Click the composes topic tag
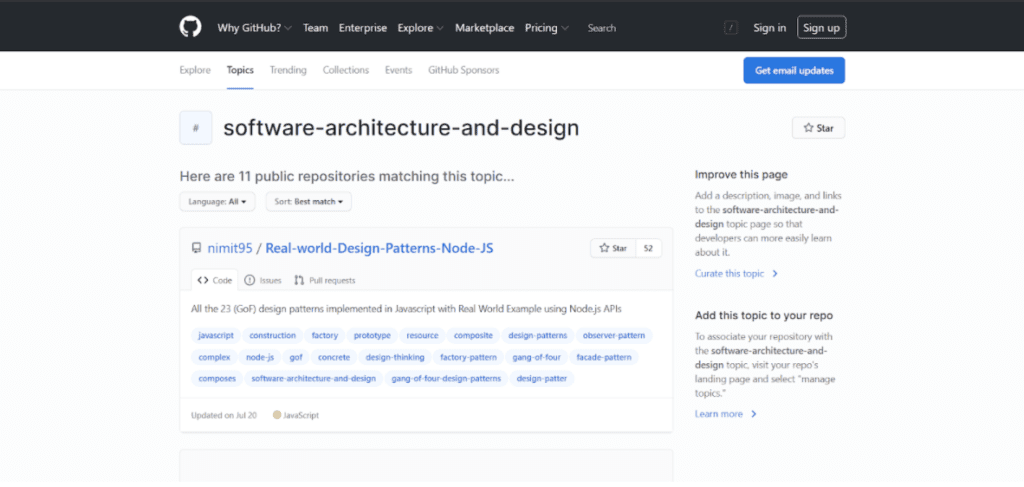 point(217,379)
